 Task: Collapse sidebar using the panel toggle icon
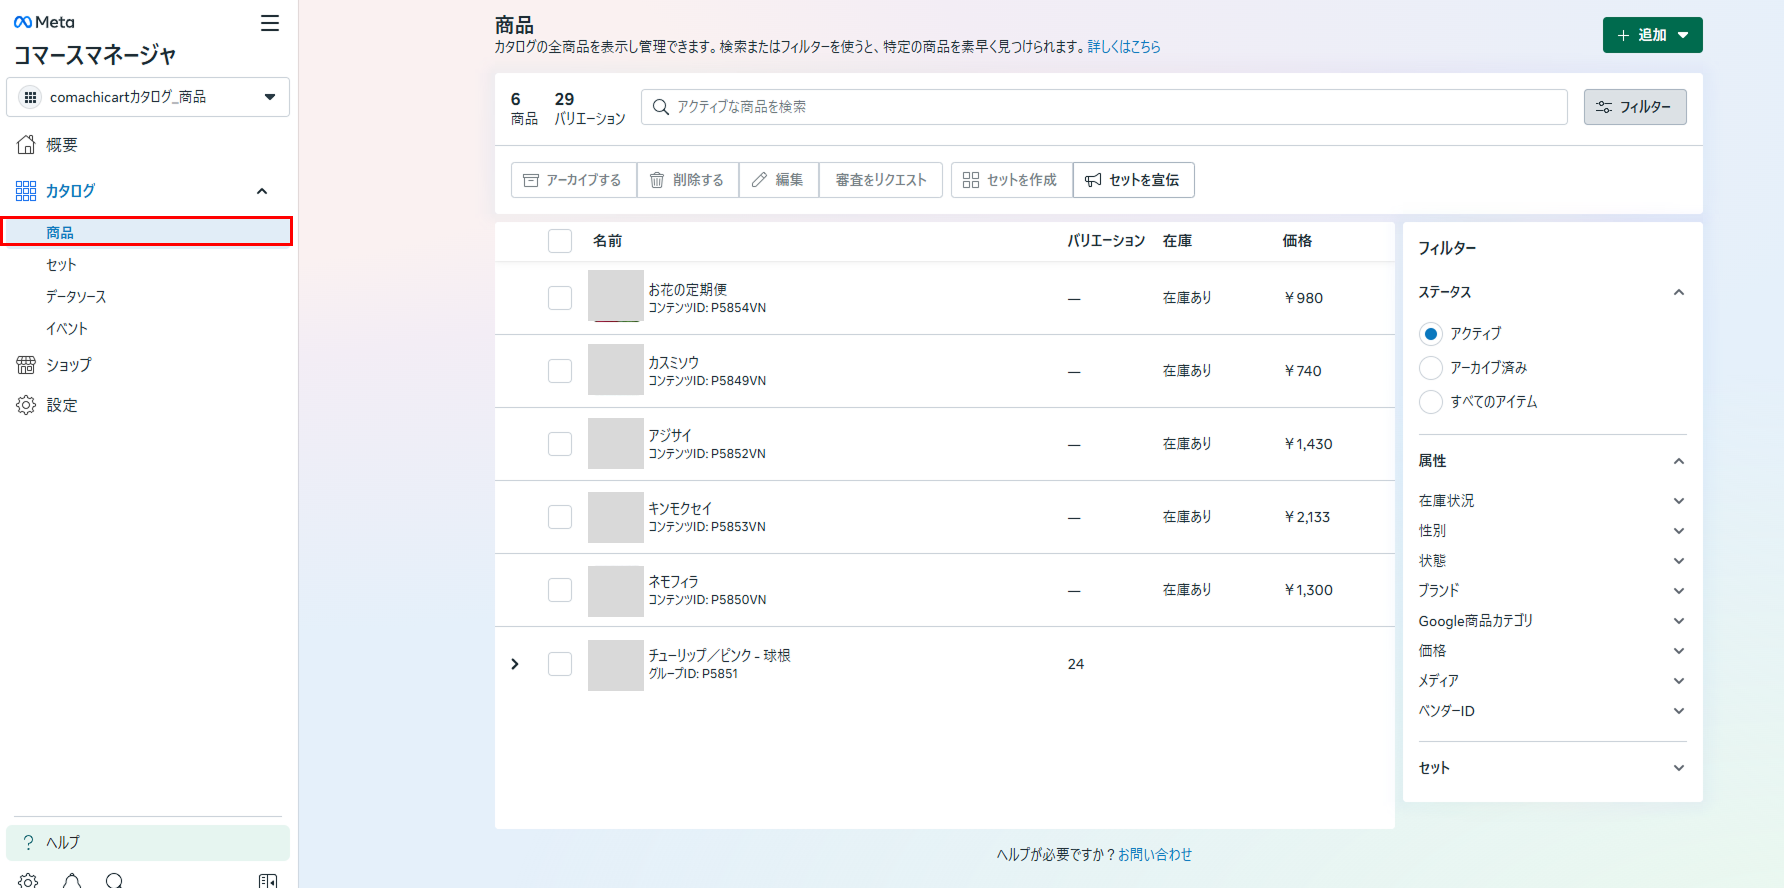[x=268, y=880]
